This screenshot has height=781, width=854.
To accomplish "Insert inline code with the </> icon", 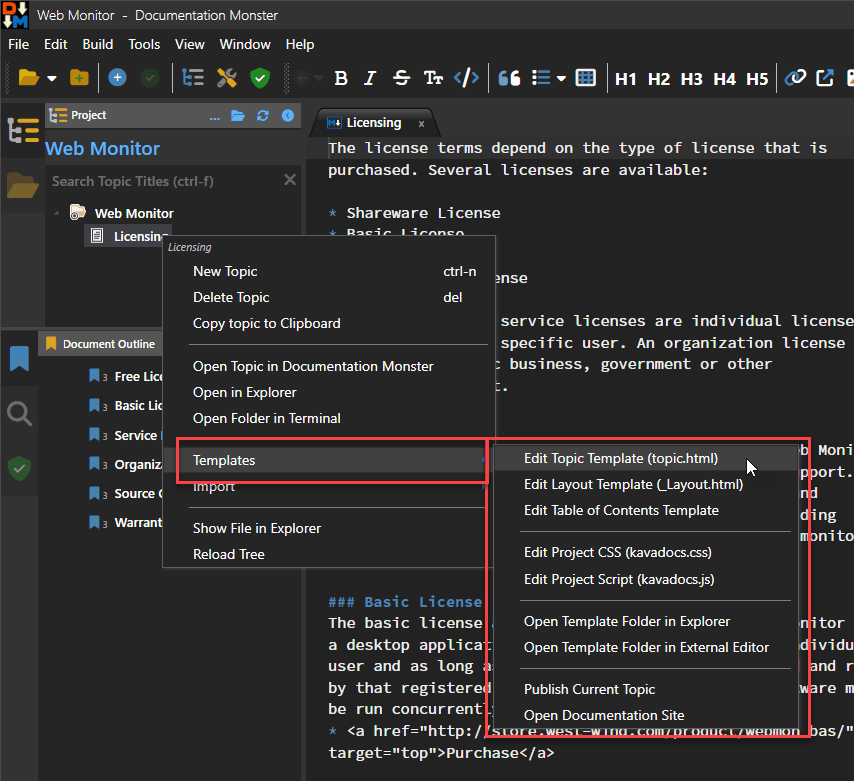I will coord(466,78).
